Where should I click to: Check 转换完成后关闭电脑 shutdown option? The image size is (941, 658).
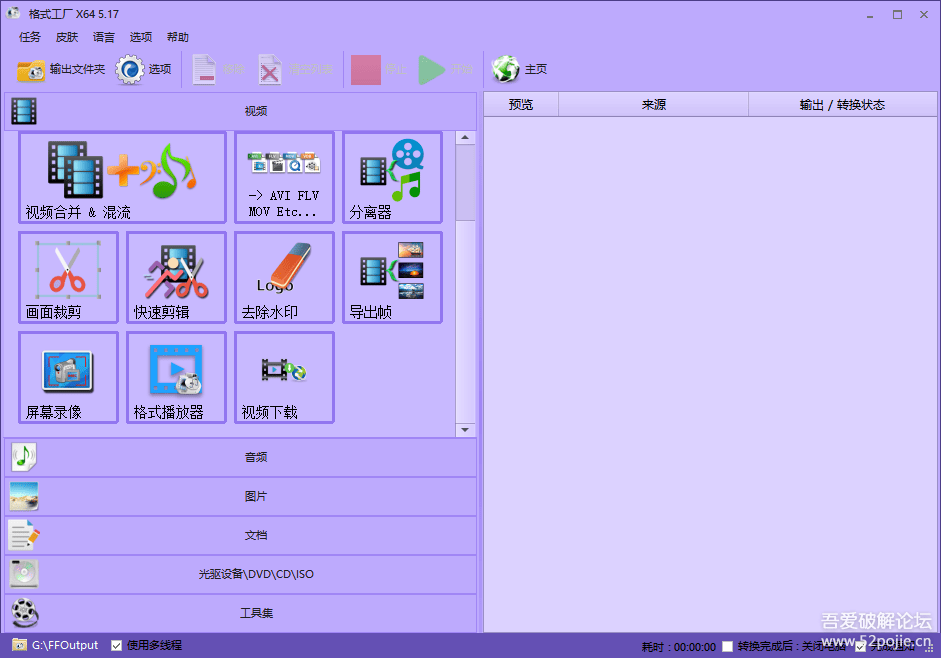(728, 645)
